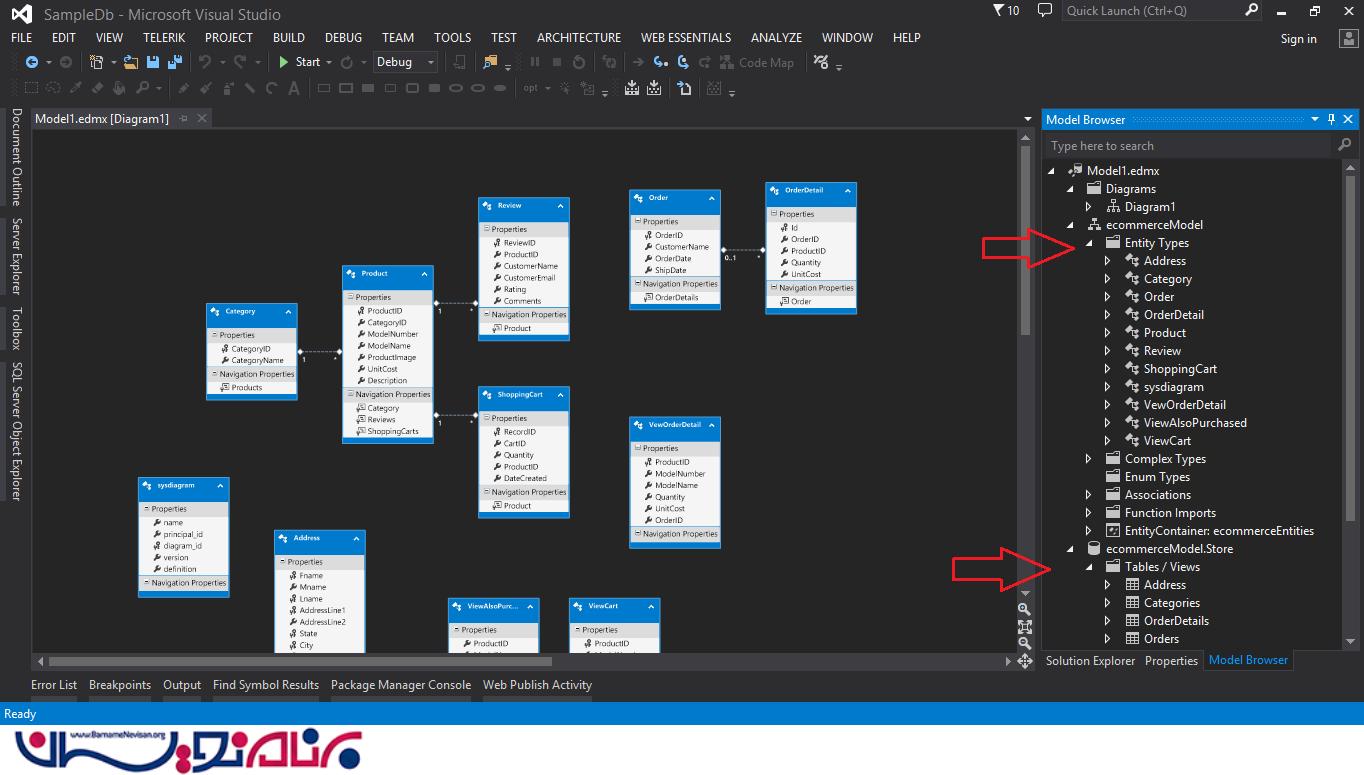Switch to the Solution Explorer tab

click(1090, 661)
